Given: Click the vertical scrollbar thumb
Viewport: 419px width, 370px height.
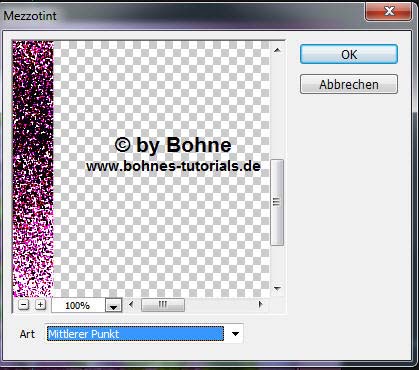Looking at the screenshot, I should click(x=277, y=202).
